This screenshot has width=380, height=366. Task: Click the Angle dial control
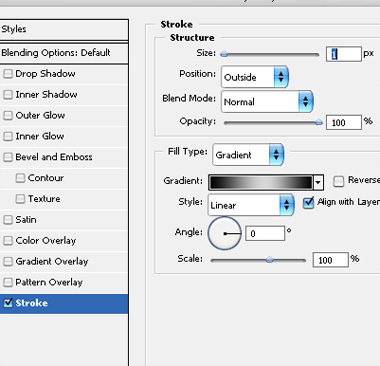coord(224,233)
